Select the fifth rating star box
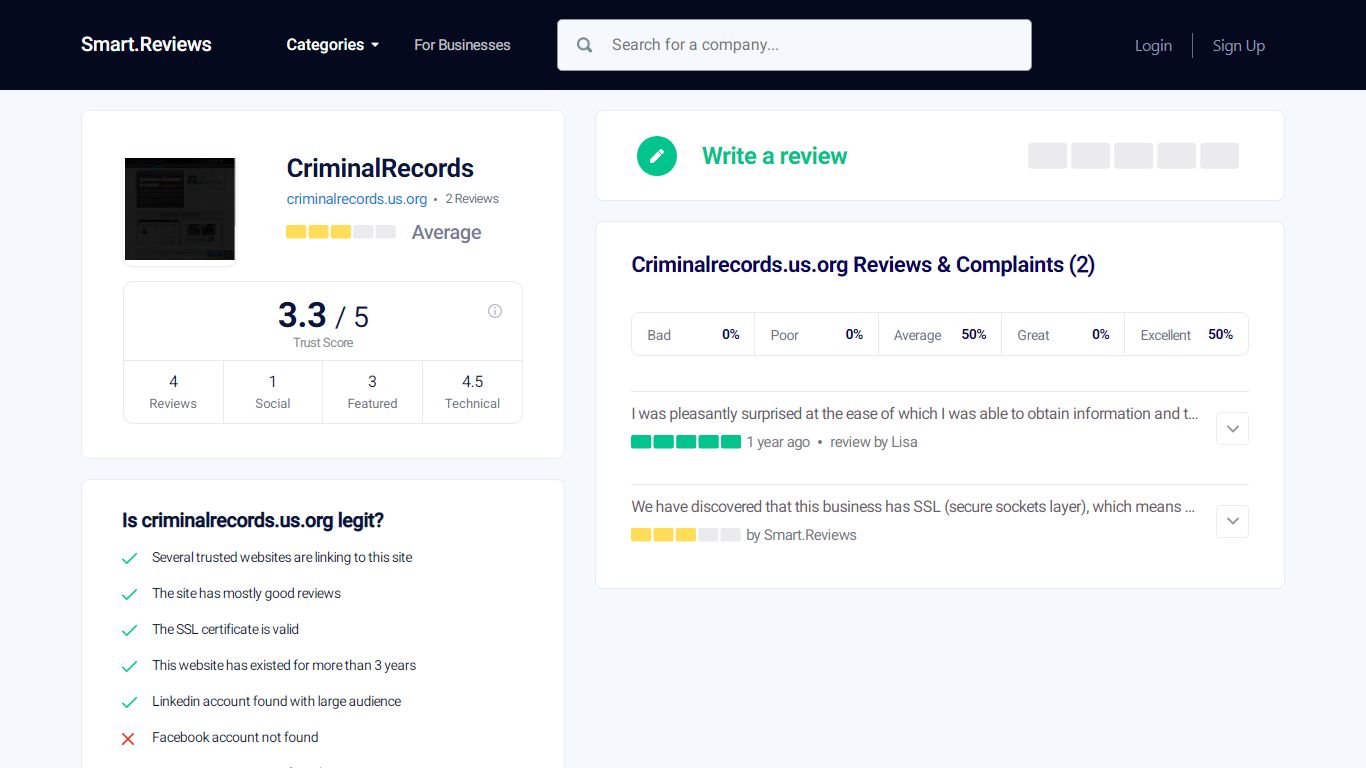This screenshot has width=1366, height=768. 1219,156
